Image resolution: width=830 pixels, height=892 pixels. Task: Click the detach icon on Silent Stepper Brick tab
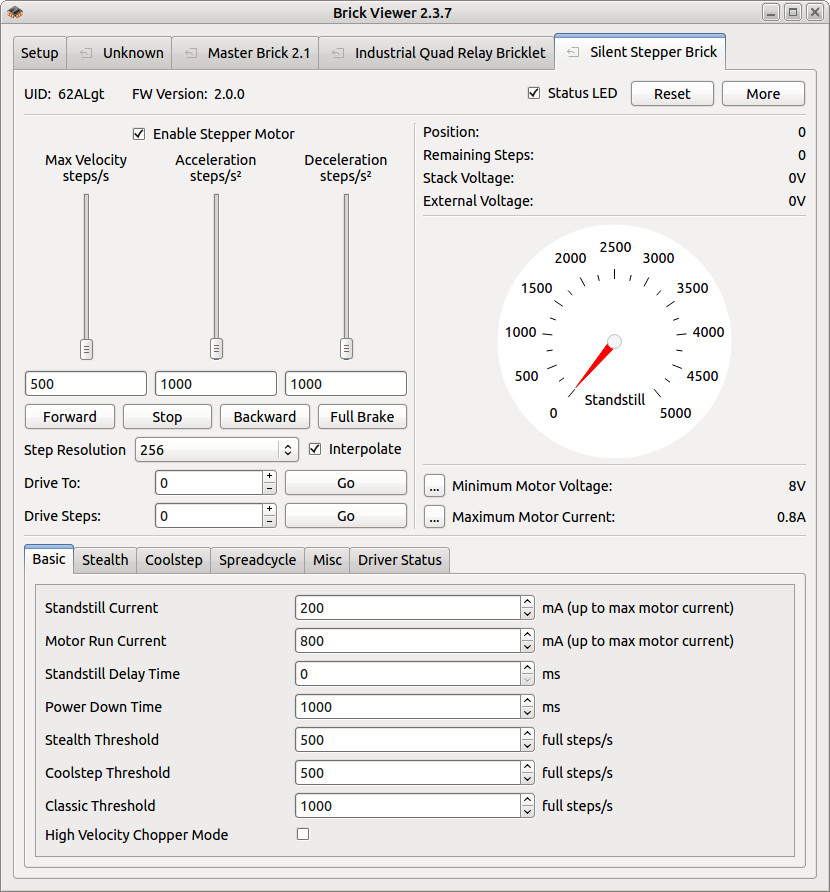pos(573,52)
